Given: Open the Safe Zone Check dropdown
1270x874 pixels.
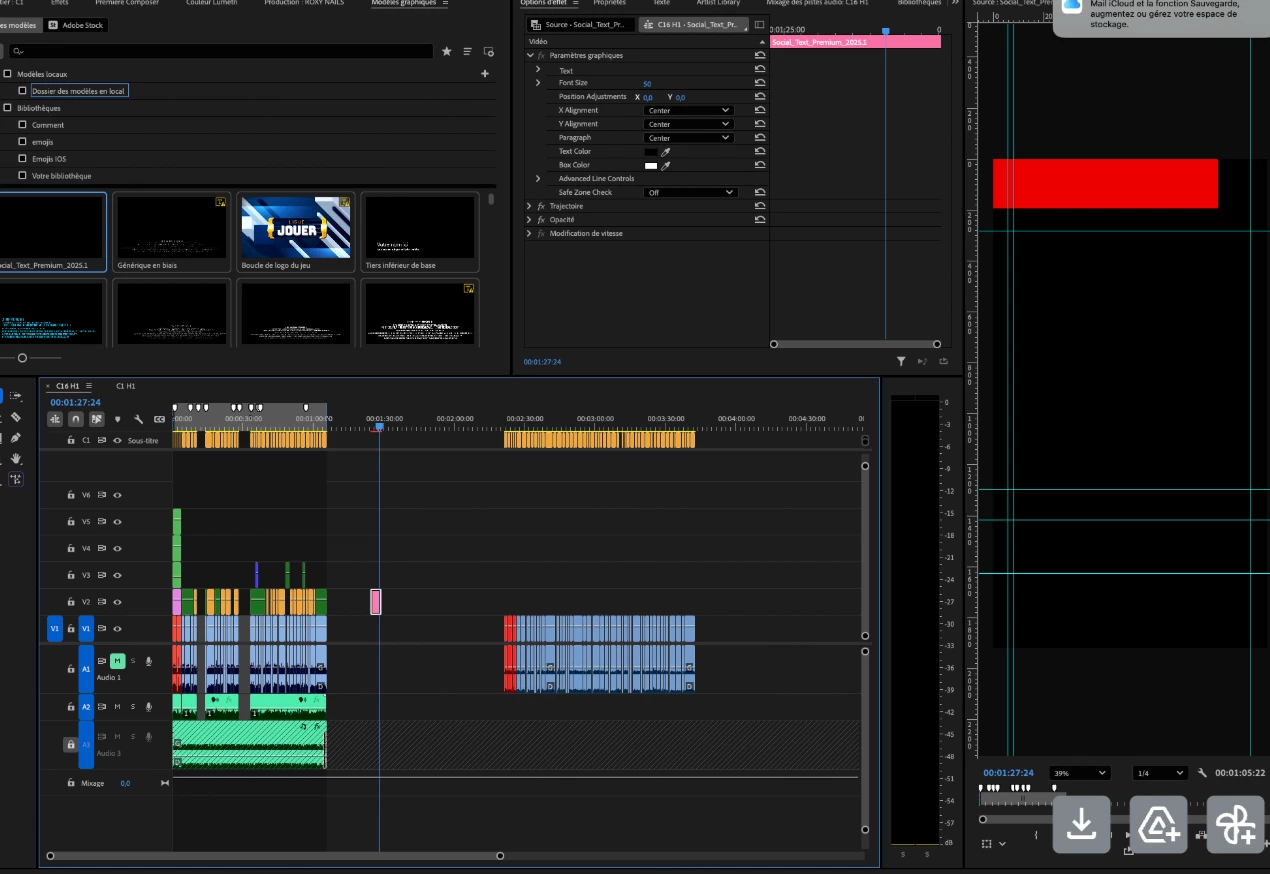Looking at the screenshot, I should 689,192.
